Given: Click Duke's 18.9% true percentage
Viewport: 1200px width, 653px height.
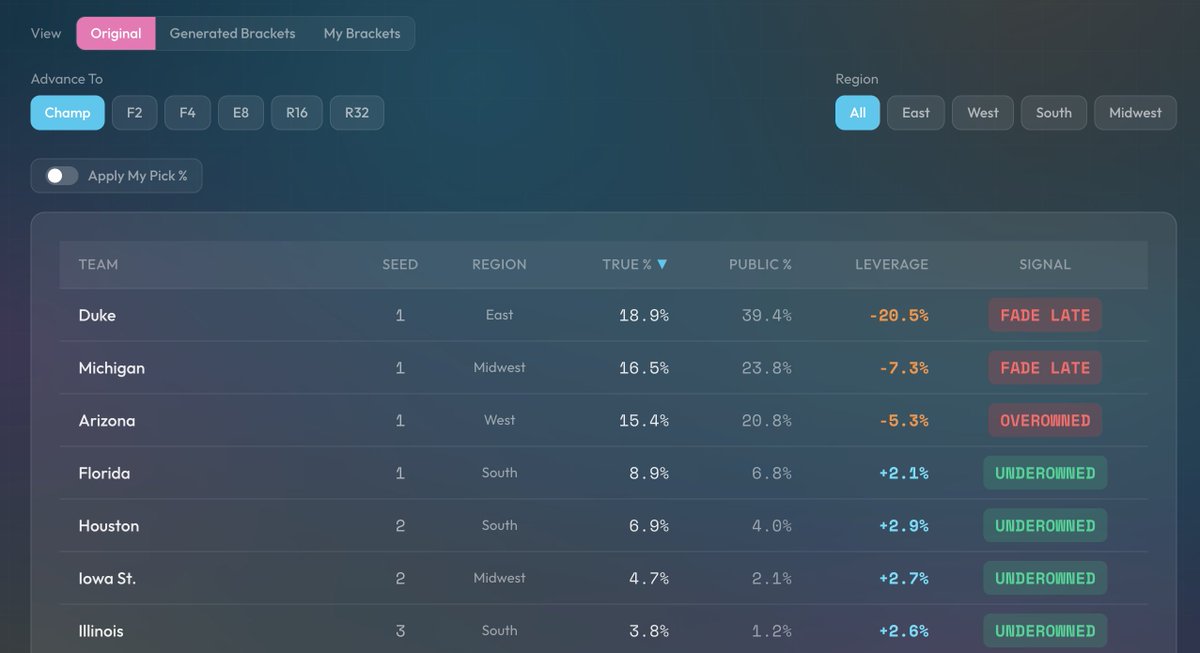Looking at the screenshot, I should click(643, 315).
